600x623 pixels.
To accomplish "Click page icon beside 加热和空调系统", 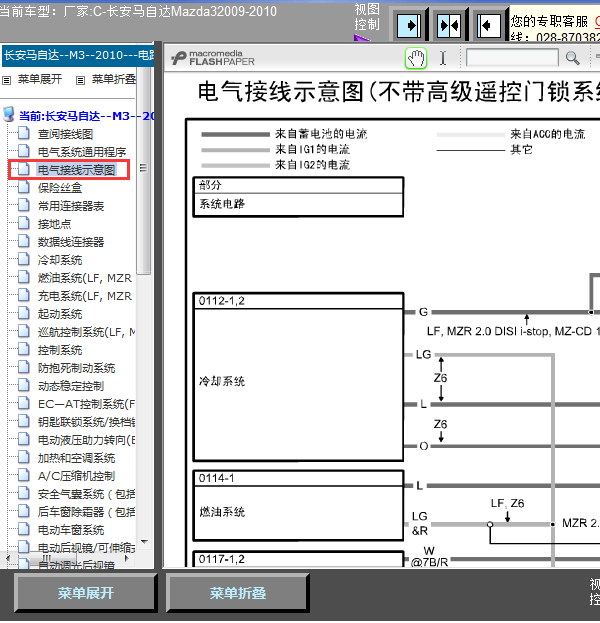I will tap(24, 457).
